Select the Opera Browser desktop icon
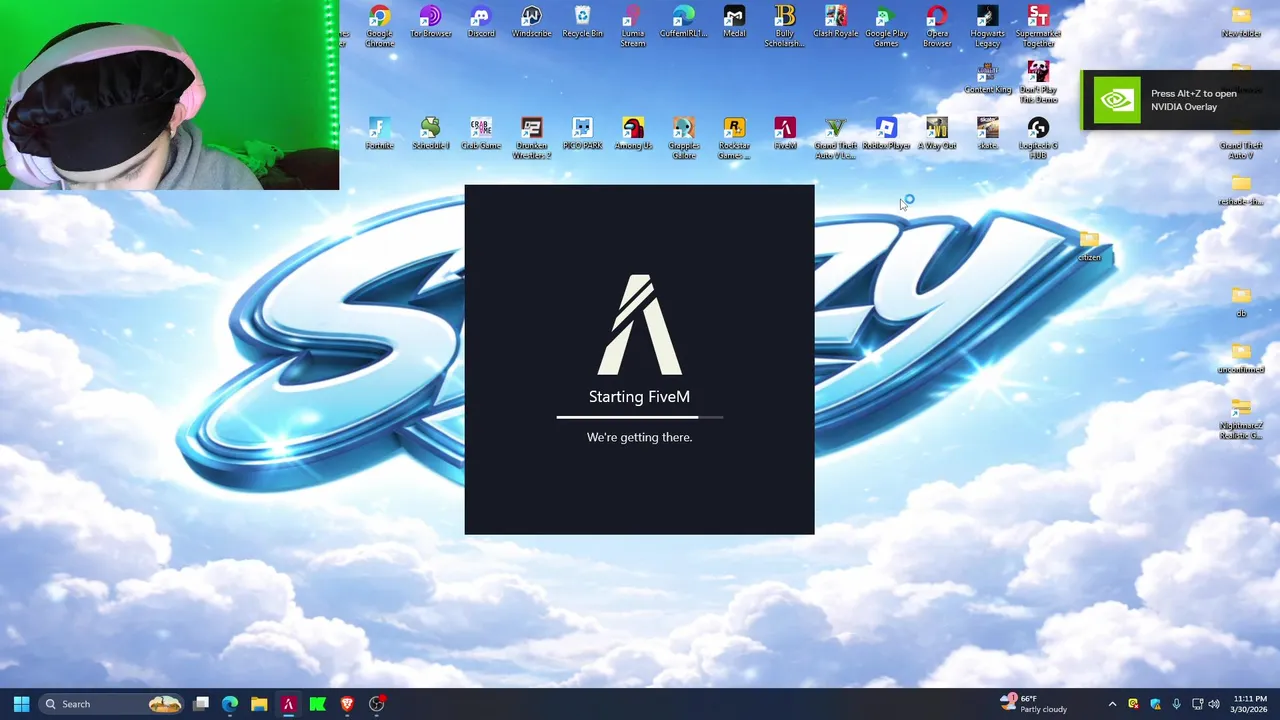The width and height of the screenshot is (1280, 720). (x=937, y=26)
